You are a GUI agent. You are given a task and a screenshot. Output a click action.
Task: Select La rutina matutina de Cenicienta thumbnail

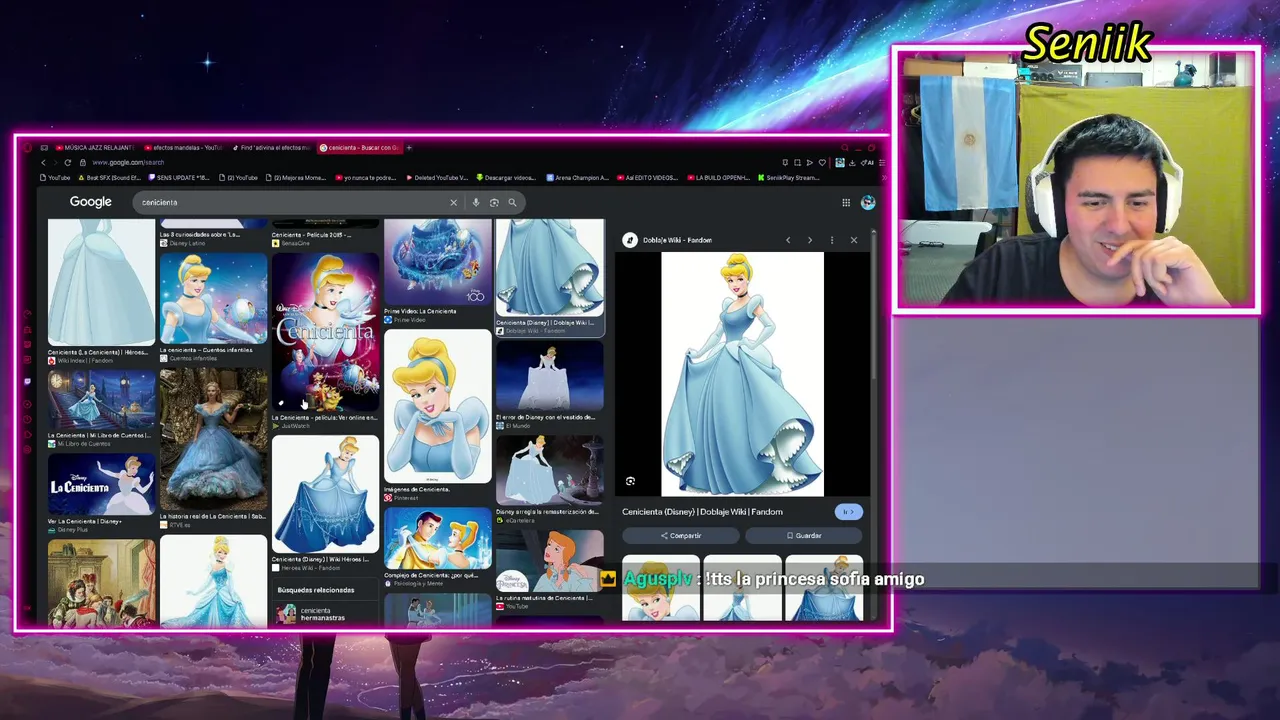[x=549, y=561]
